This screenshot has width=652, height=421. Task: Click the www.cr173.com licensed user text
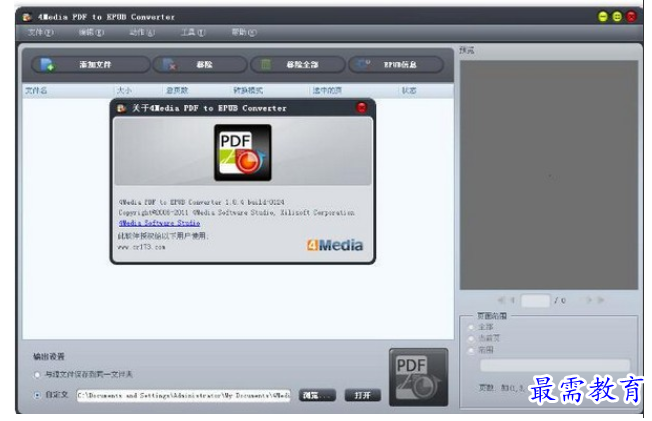pos(141,247)
